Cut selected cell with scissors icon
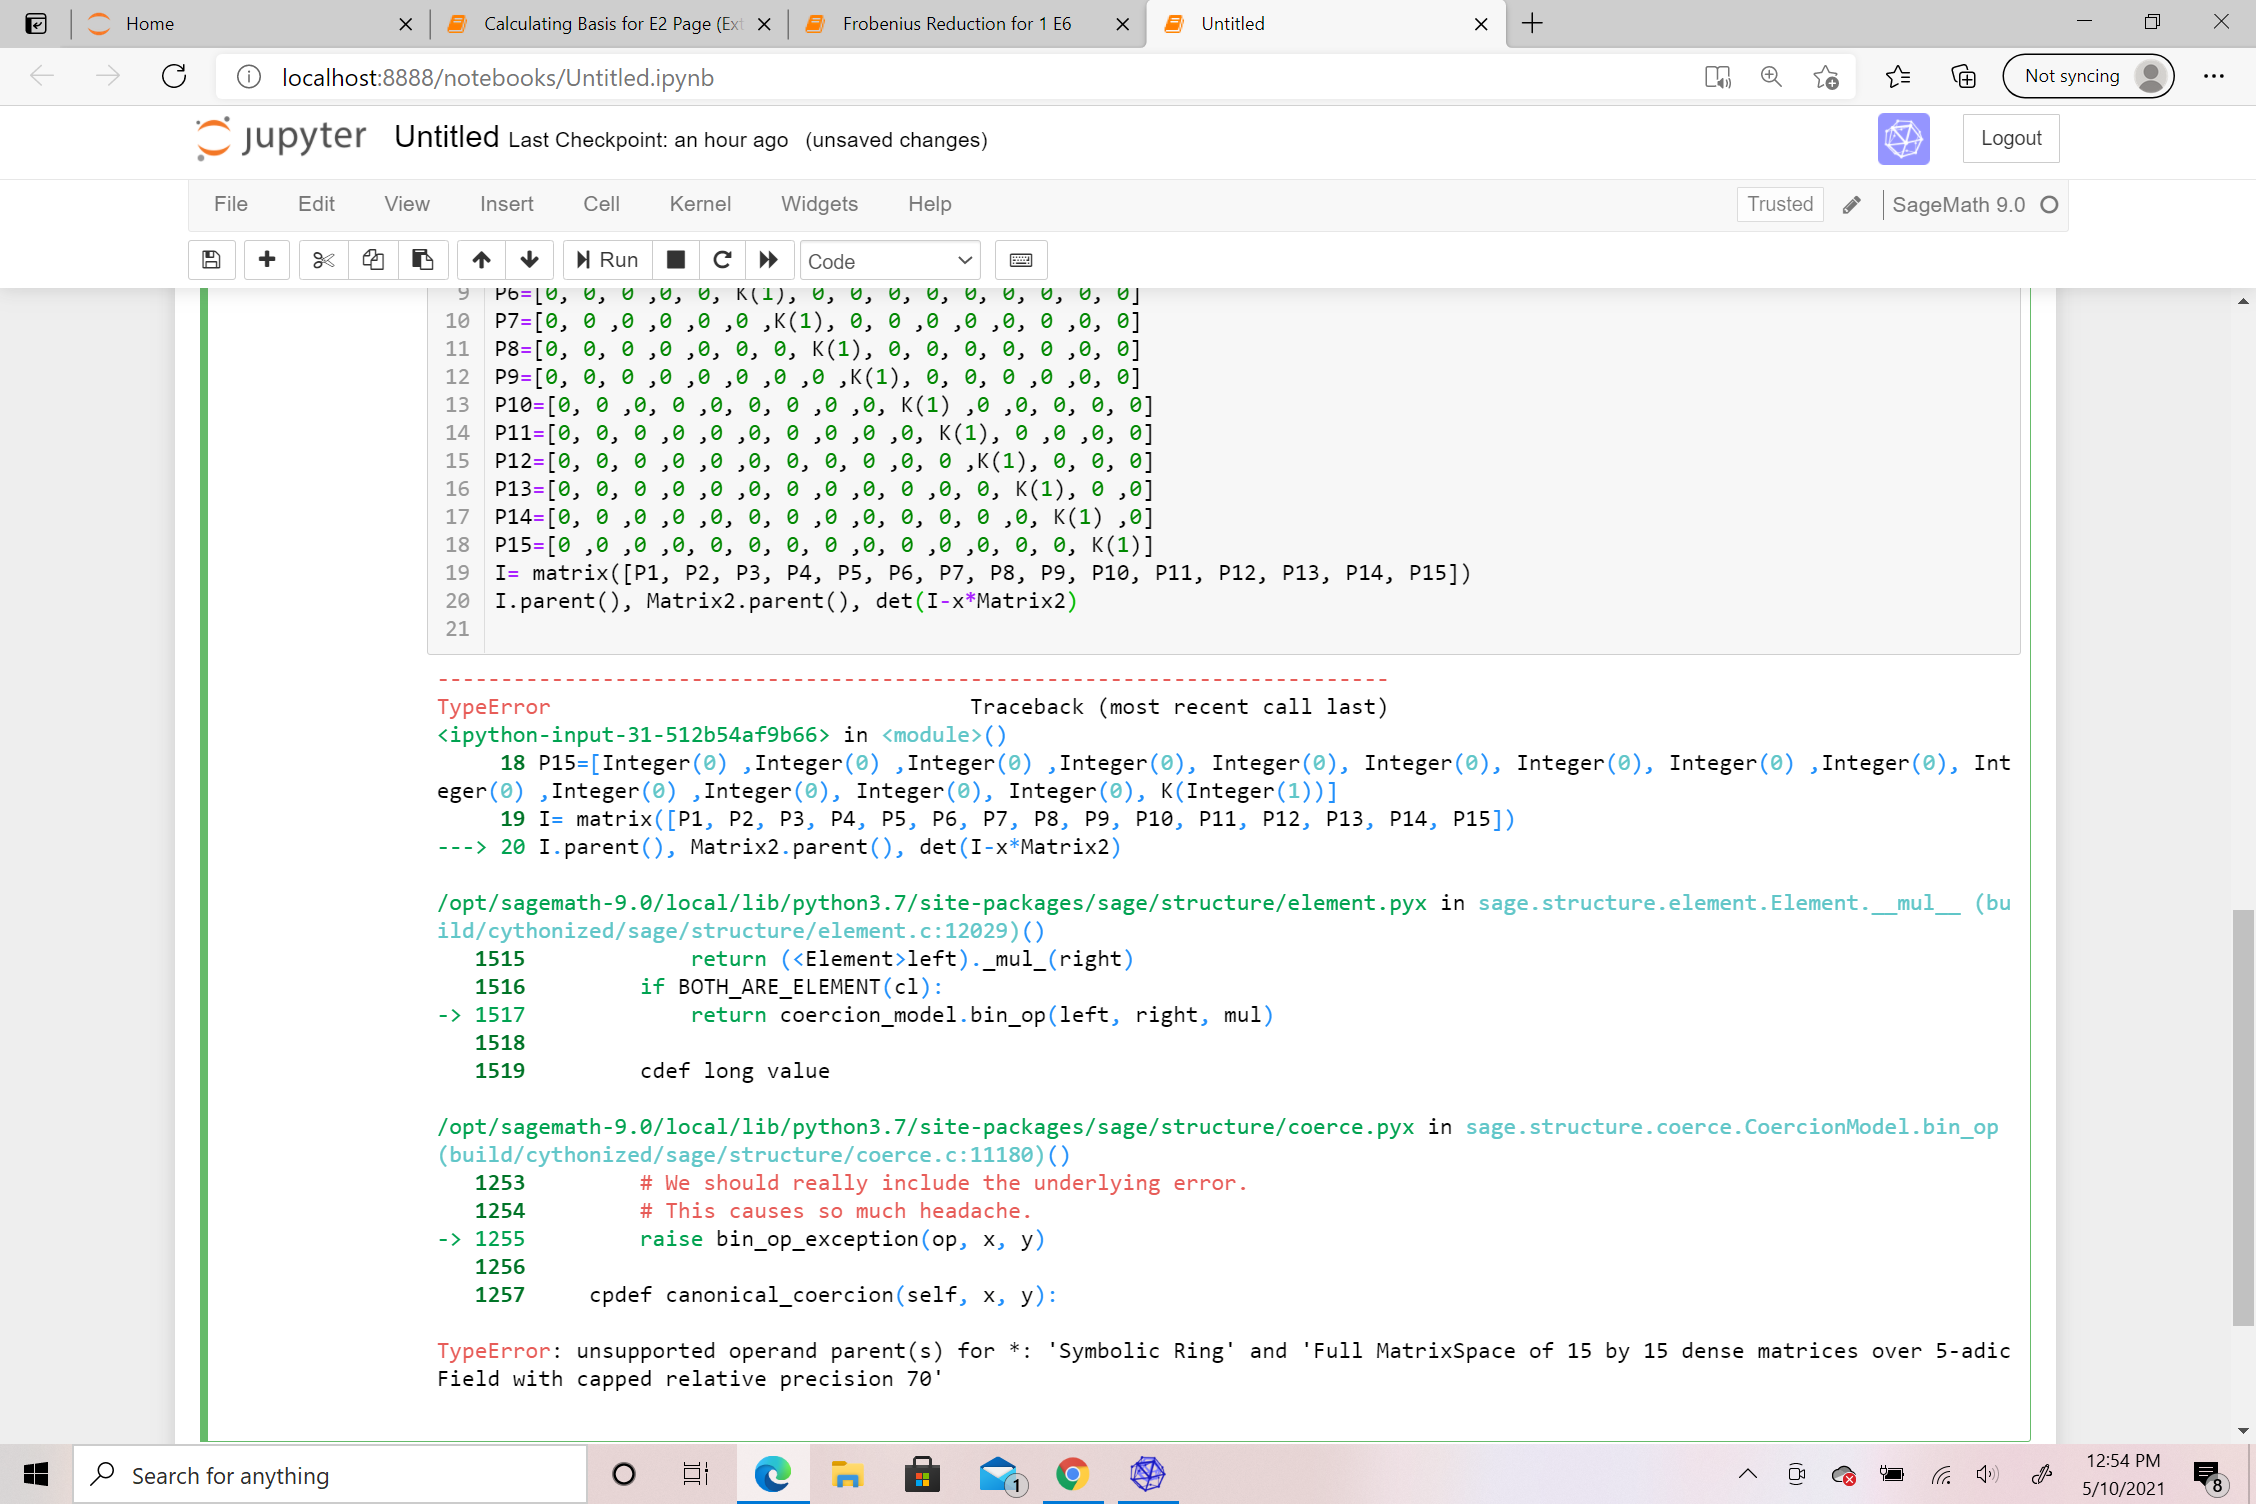2256x1504 pixels. (323, 260)
